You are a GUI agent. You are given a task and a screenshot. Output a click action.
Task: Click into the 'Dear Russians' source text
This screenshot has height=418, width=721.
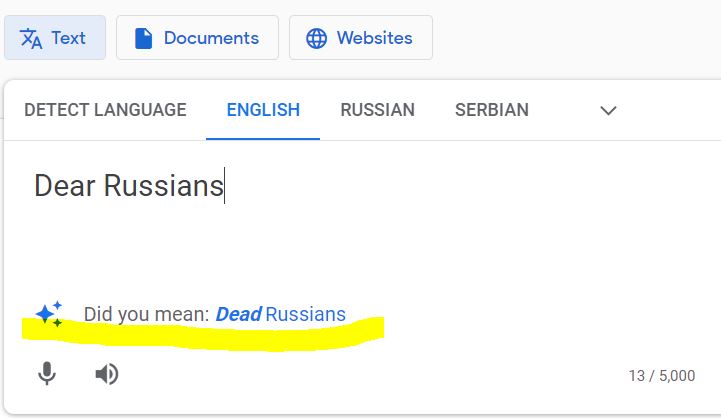pos(129,185)
